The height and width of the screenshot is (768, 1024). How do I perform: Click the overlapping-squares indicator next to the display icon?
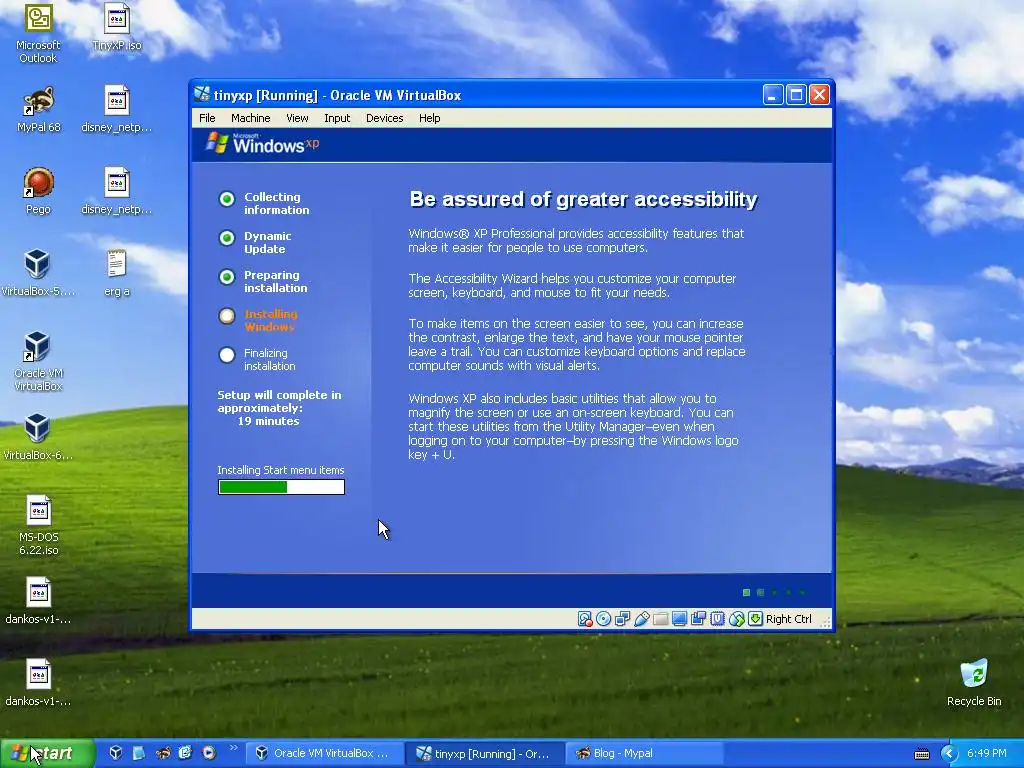698,618
